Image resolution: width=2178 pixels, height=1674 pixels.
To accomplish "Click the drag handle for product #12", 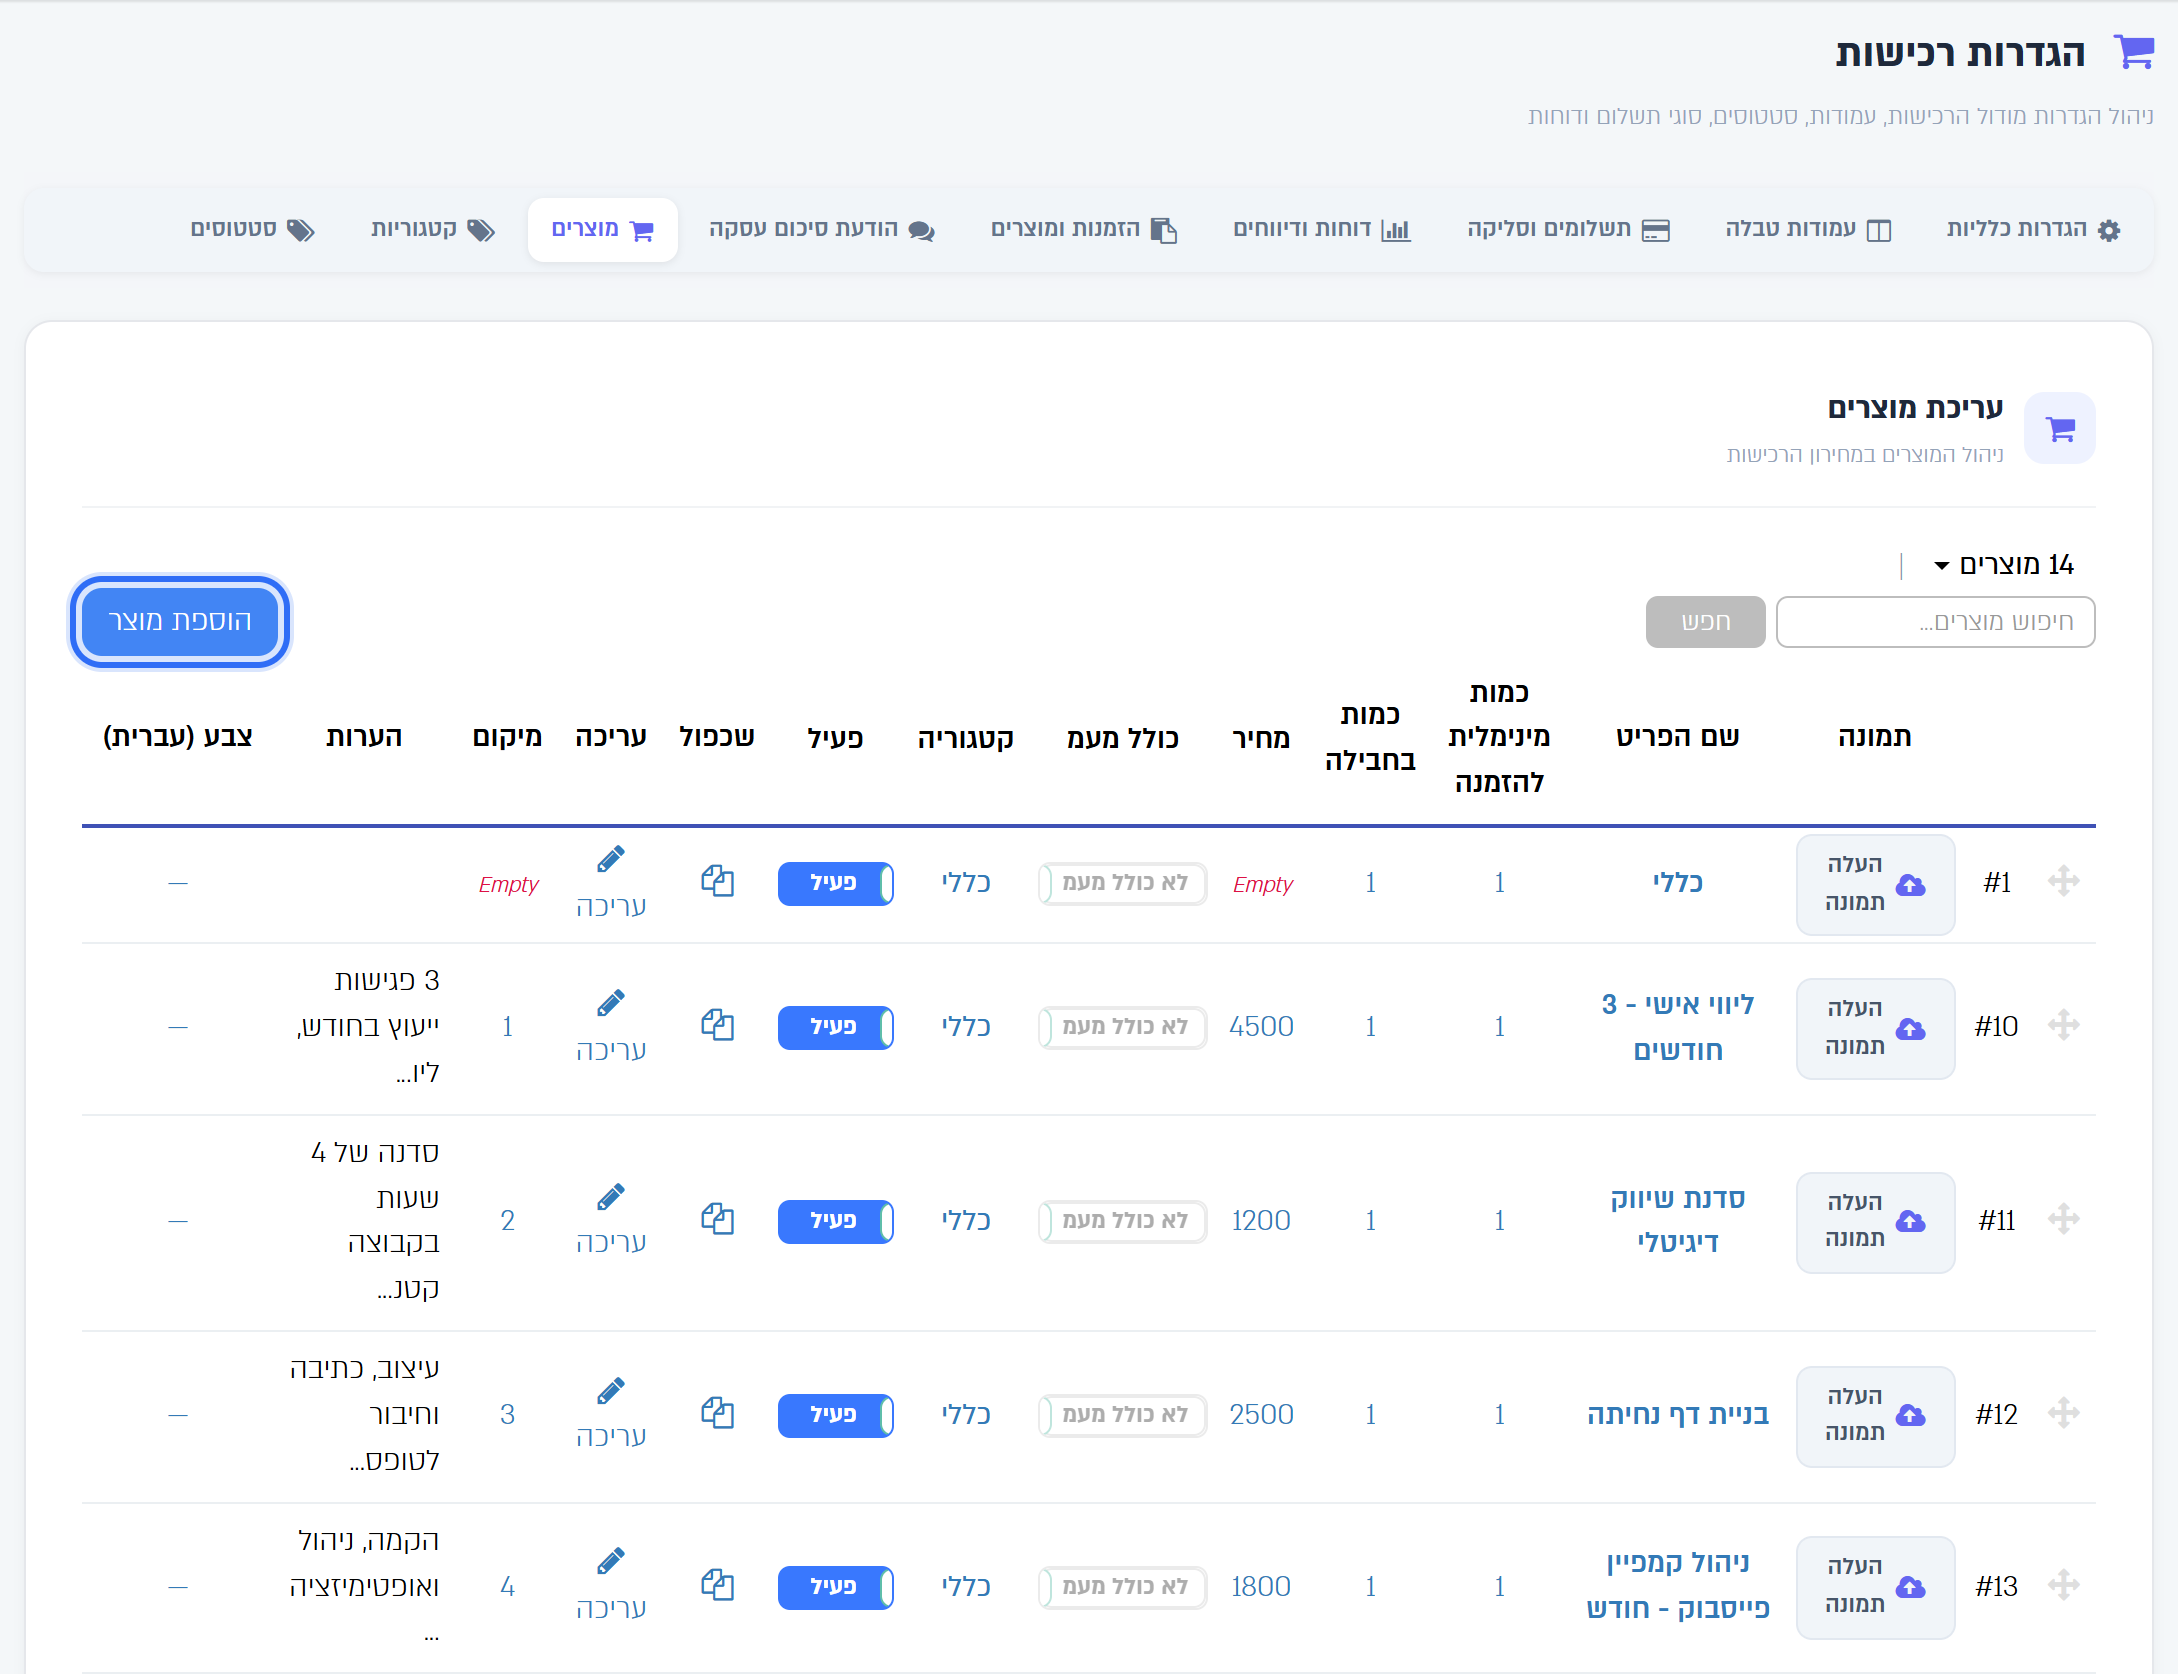I will 2063,1414.
